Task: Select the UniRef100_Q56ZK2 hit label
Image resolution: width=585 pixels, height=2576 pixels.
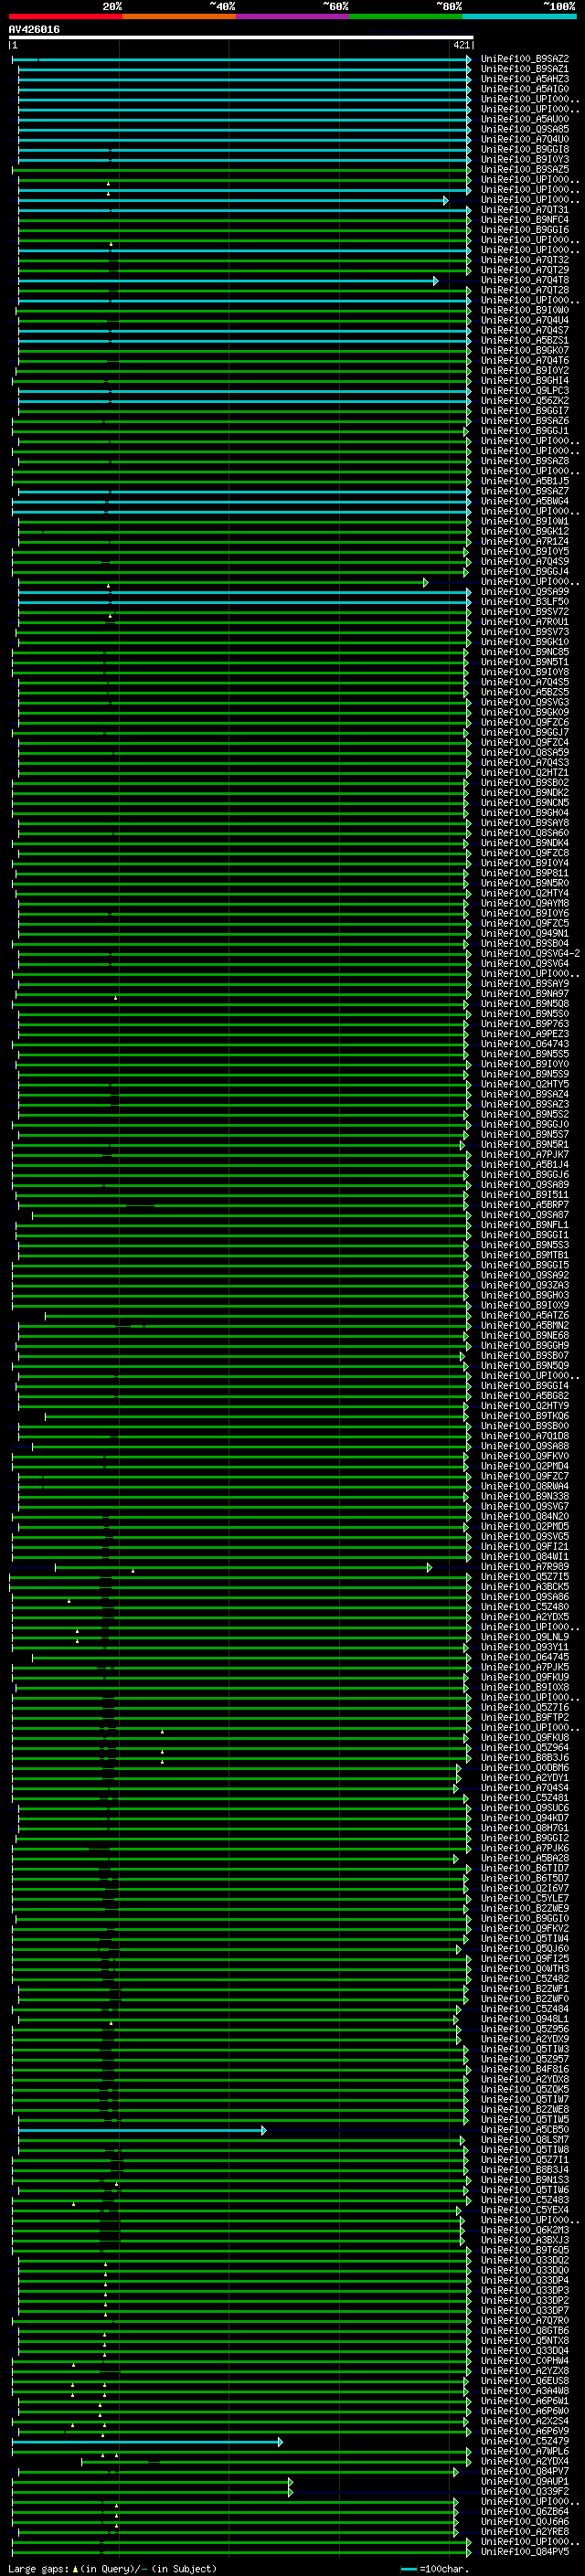Action: click(525, 402)
